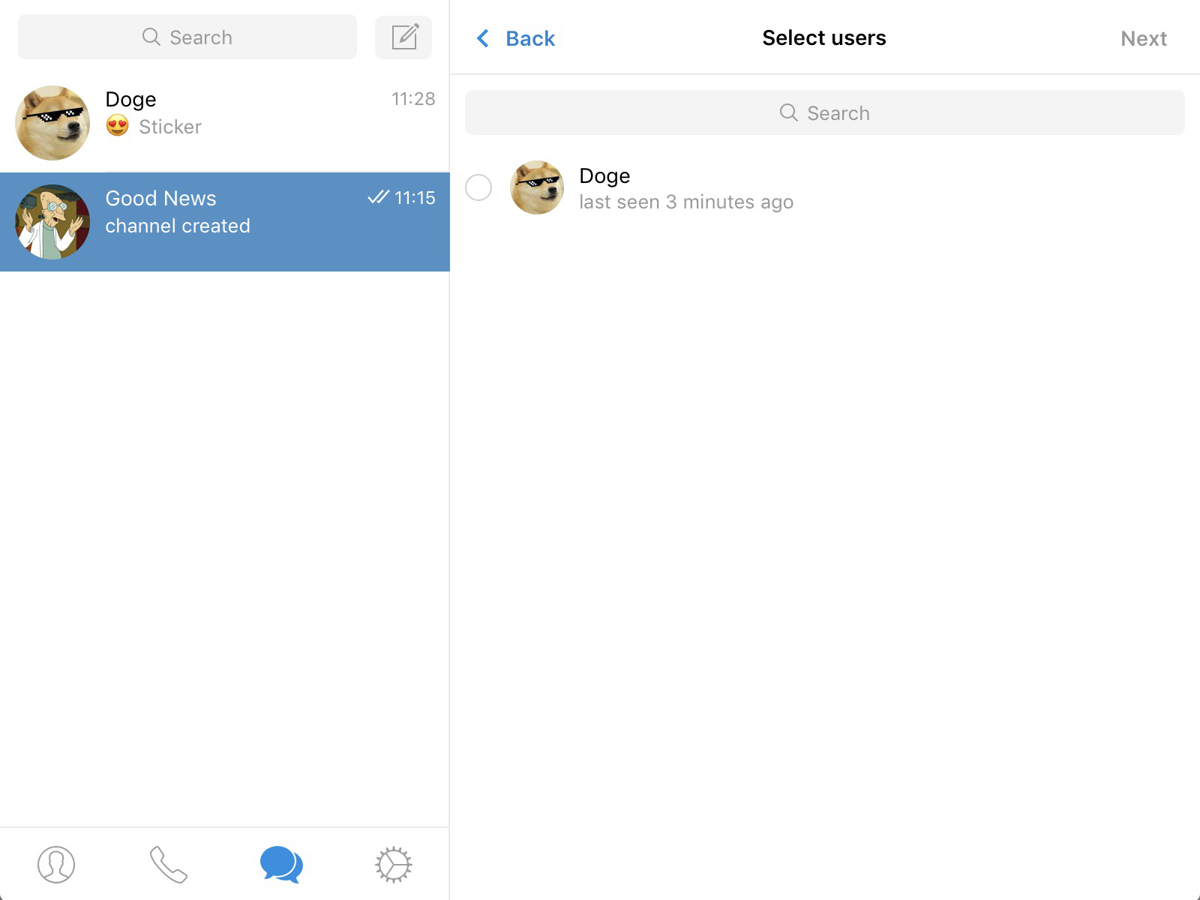Select Doge name in users list
This screenshot has width=1200, height=900.
pos(605,176)
